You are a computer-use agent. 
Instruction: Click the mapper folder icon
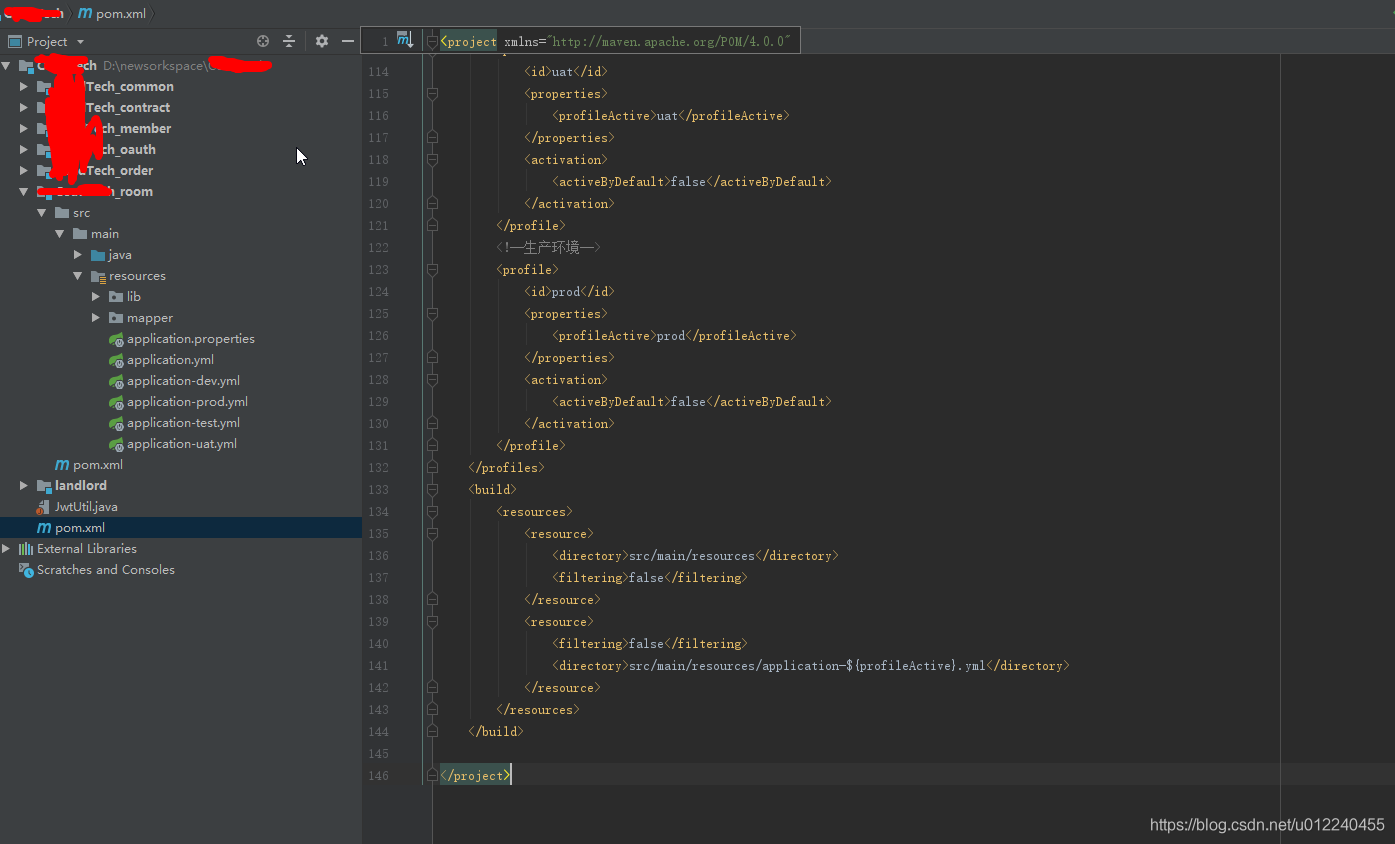(x=116, y=317)
